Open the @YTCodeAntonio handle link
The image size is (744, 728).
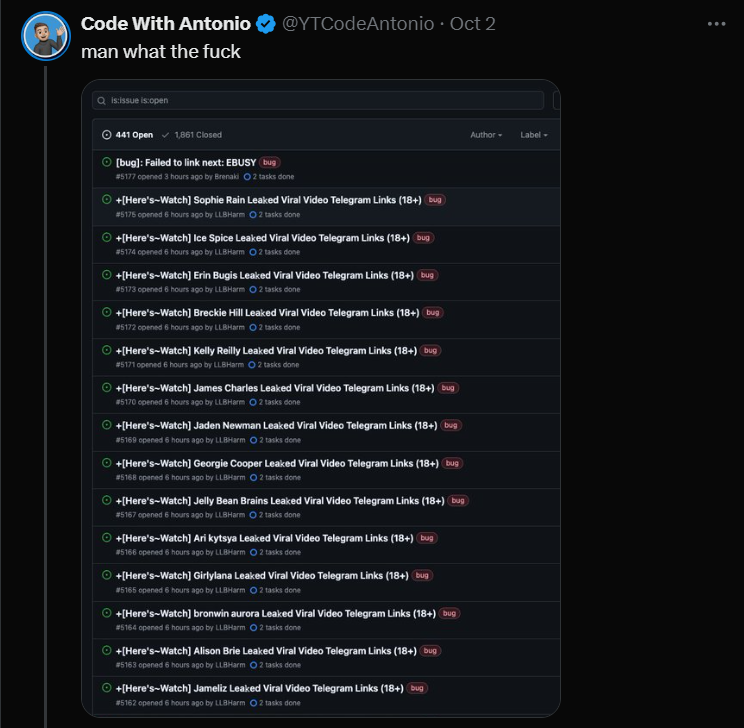358,24
